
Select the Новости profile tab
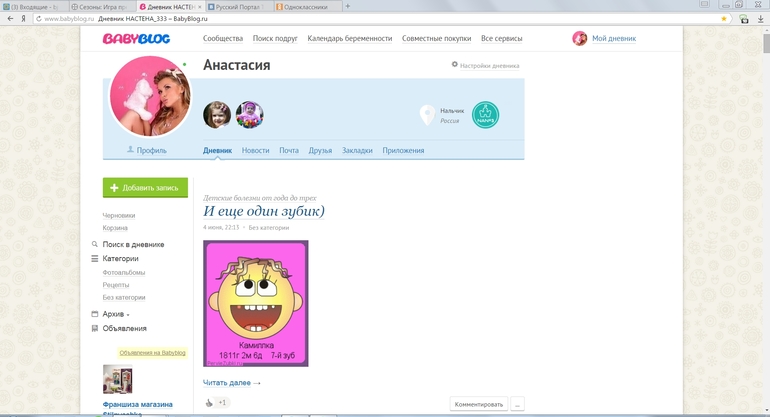coord(255,150)
